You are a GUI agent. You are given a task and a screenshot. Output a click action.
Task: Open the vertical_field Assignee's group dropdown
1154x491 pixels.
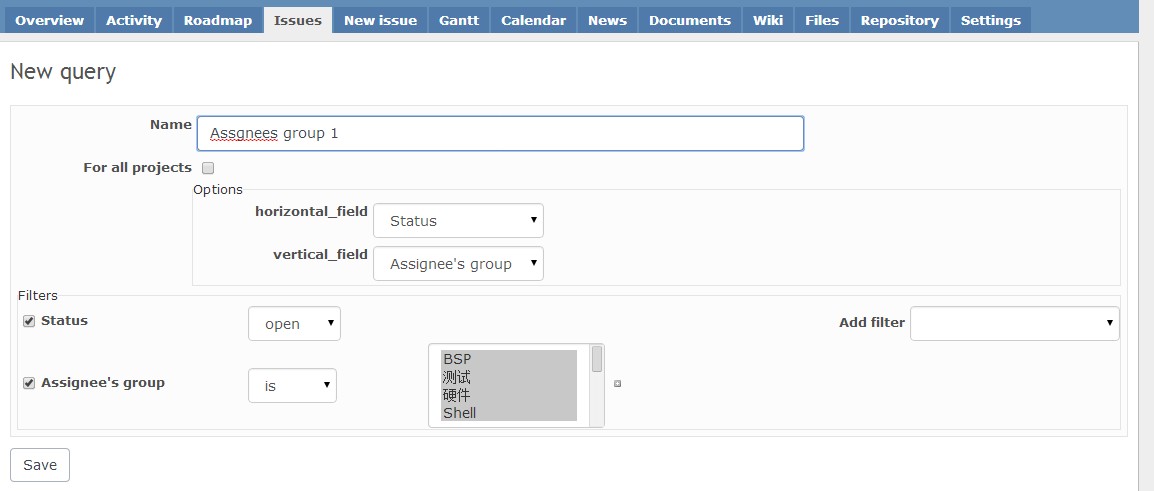pos(459,264)
